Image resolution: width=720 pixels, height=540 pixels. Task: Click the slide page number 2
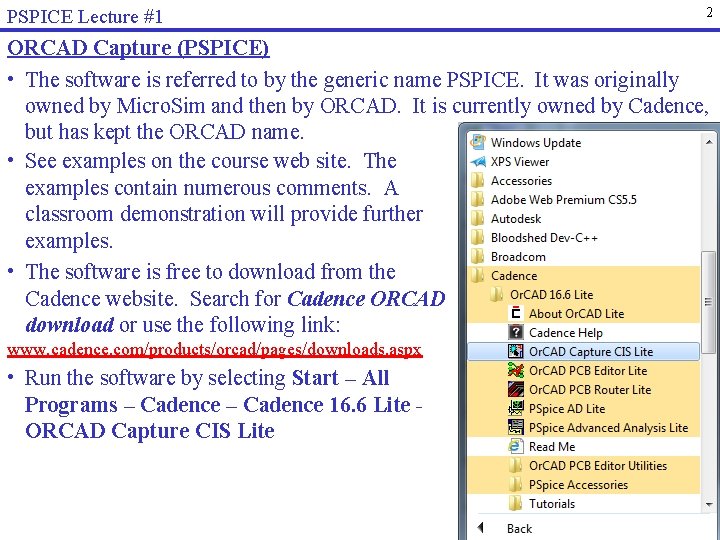click(x=709, y=12)
